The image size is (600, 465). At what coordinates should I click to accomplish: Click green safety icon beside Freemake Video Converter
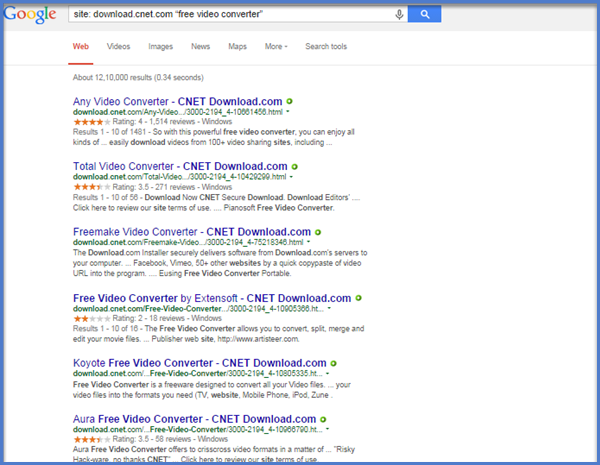pos(318,232)
